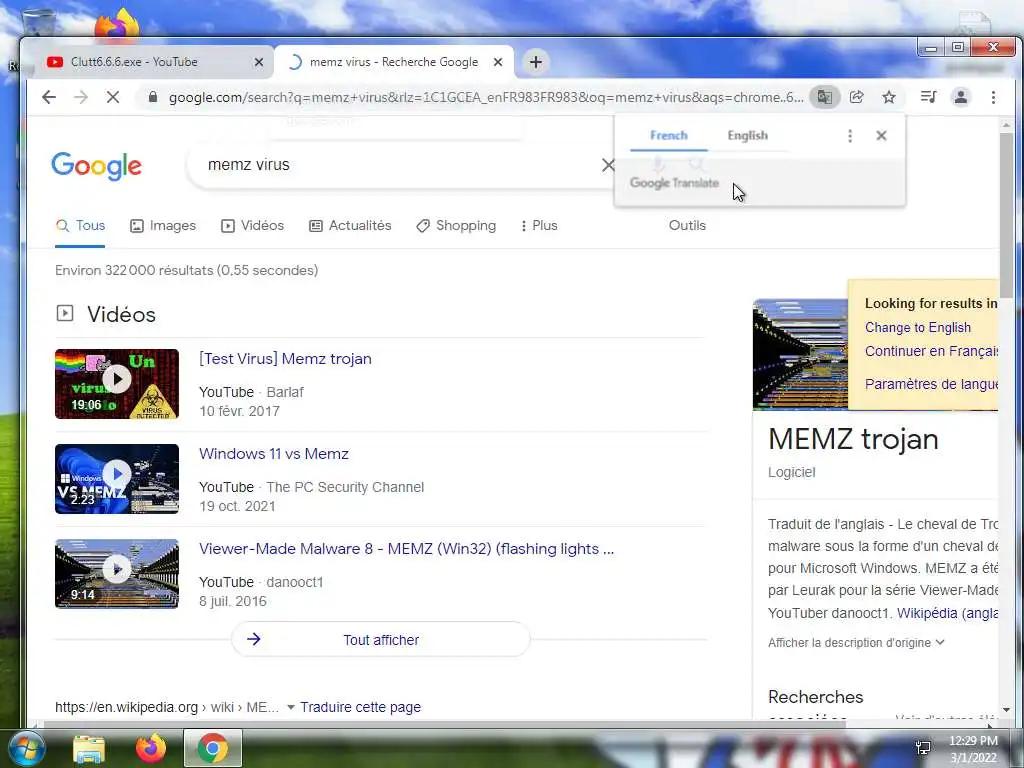The image size is (1024, 768).
Task: Open Chrome three-dot menu
Action: tap(993, 97)
